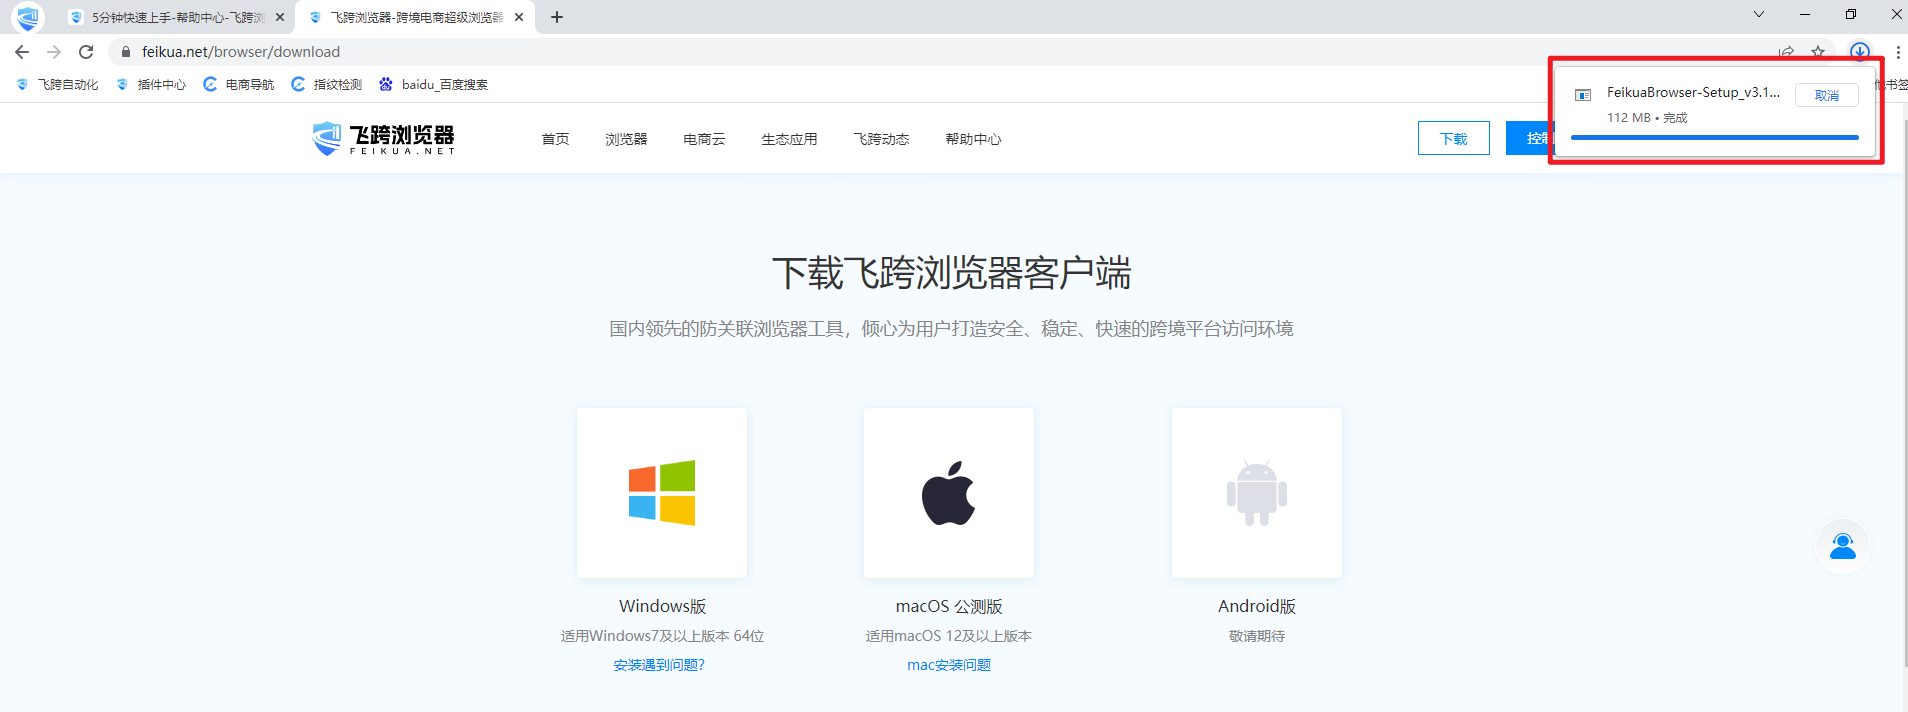Viewport: 1908px width, 712px height.
Task: Click the browser downloads arrow icon
Action: (x=1859, y=52)
